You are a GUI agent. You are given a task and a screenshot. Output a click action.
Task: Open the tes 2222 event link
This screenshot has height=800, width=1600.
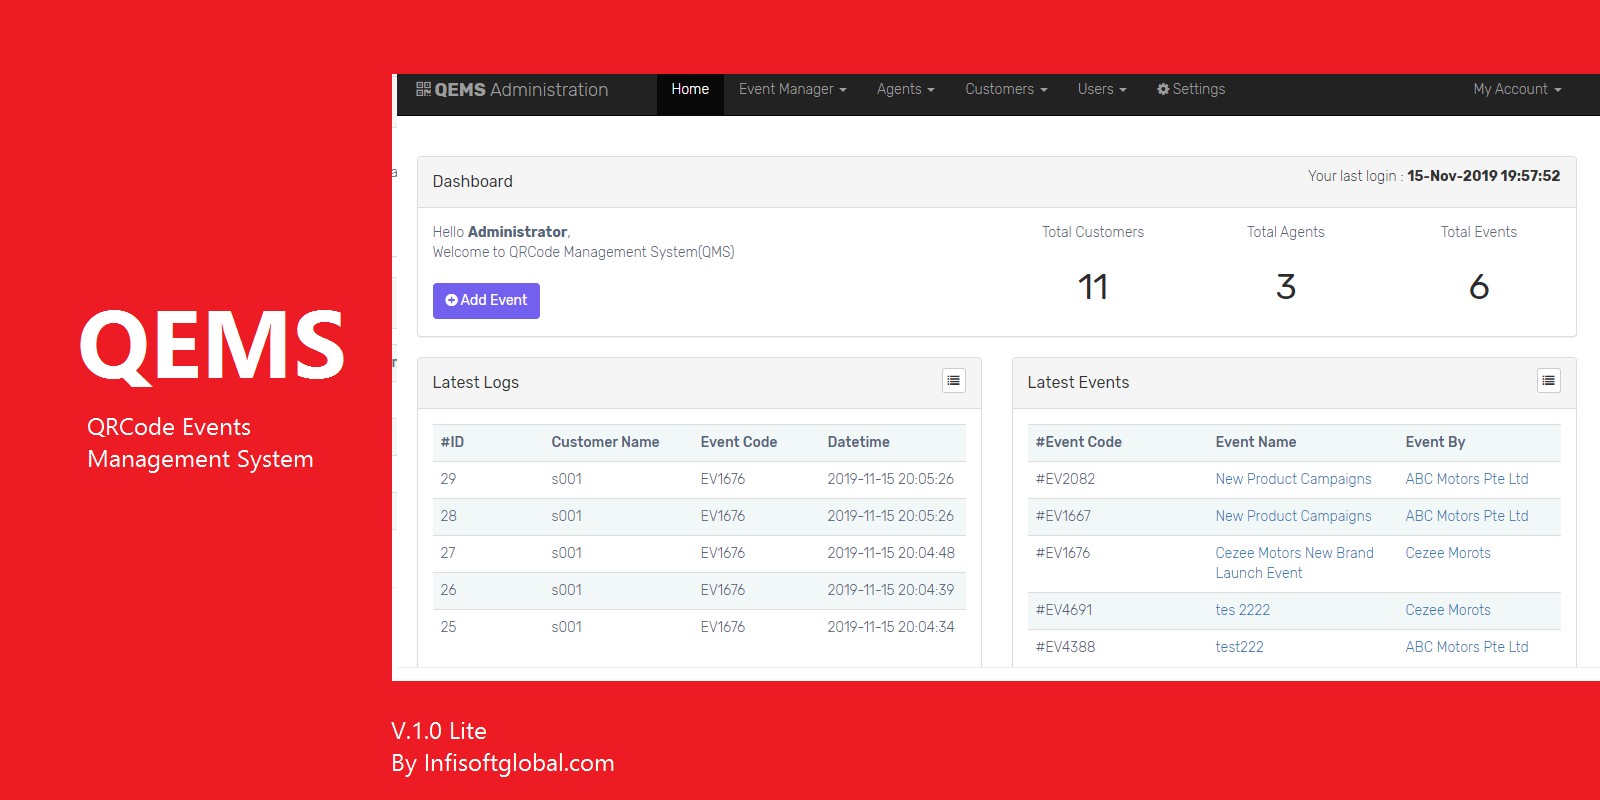[x=1242, y=610]
